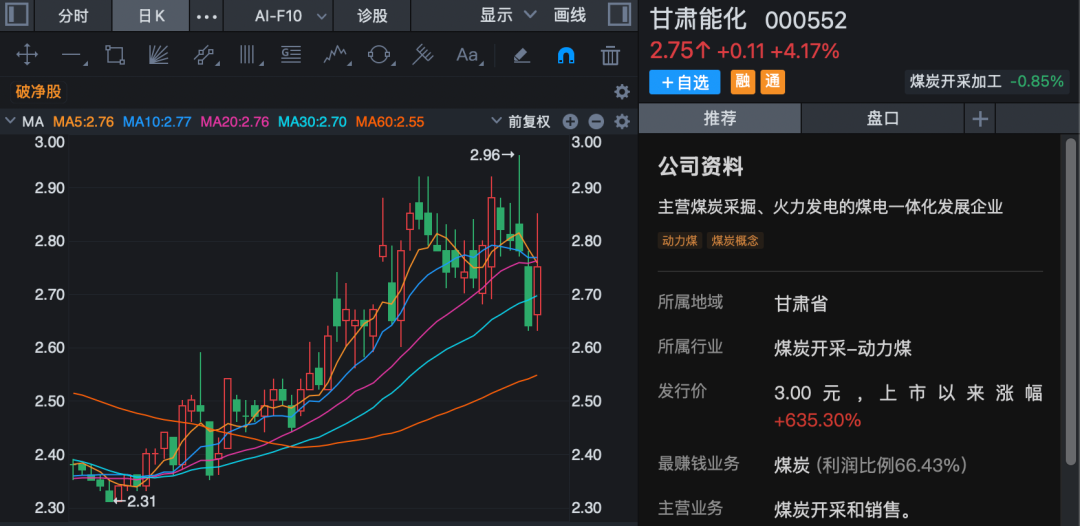
Task: Click the 动力煤 concept tag
Action: click(x=680, y=240)
